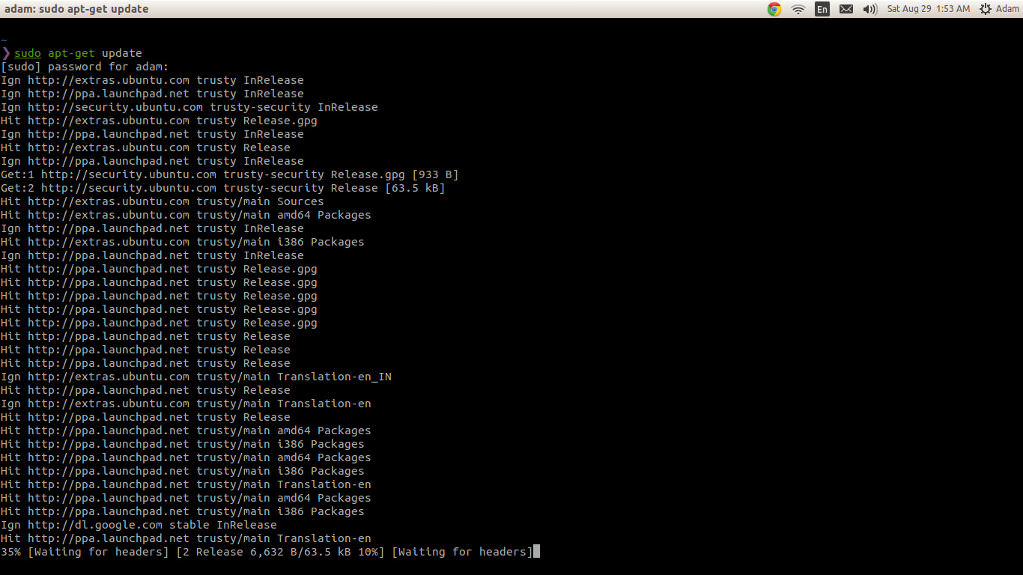1023x575 pixels.
Task: Open the Sat Aug 29 clock calendar
Action: click(x=928, y=9)
